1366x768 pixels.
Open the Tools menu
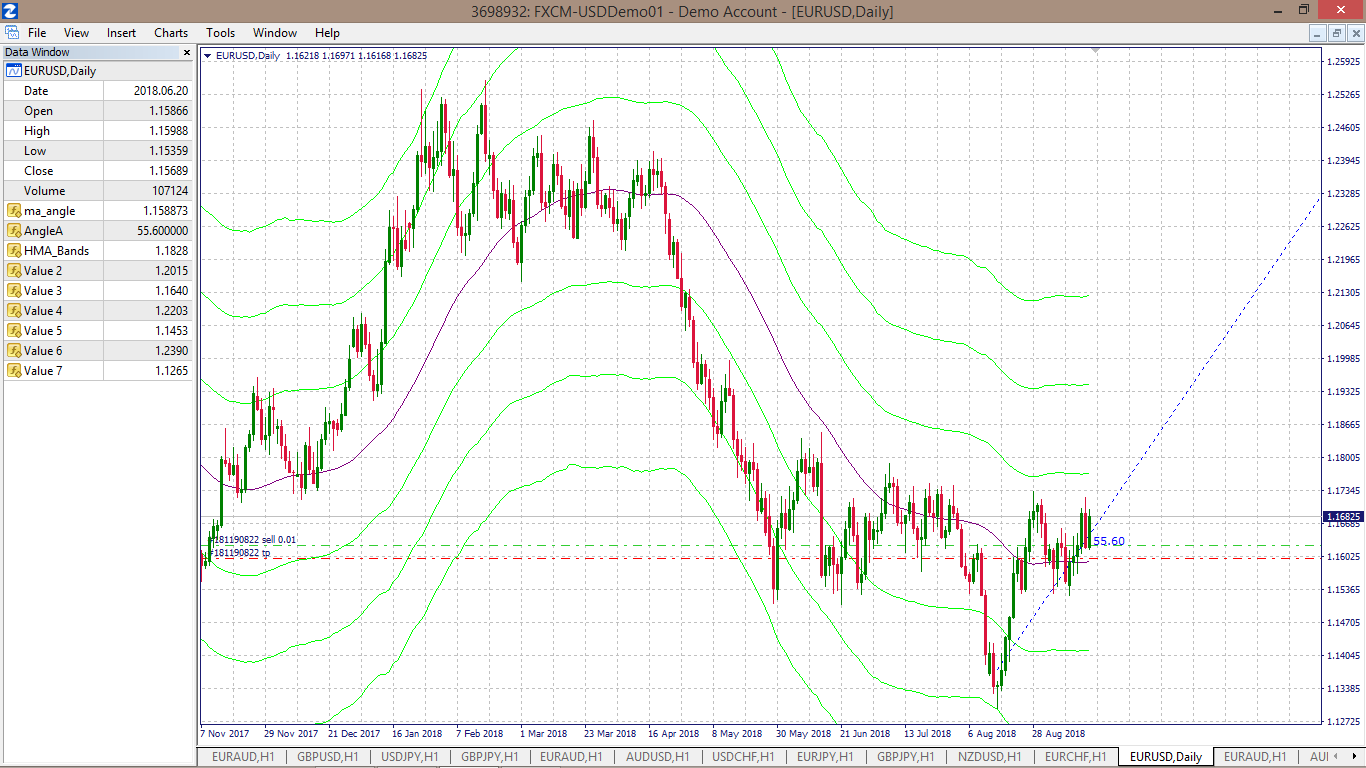coord(220,33)
